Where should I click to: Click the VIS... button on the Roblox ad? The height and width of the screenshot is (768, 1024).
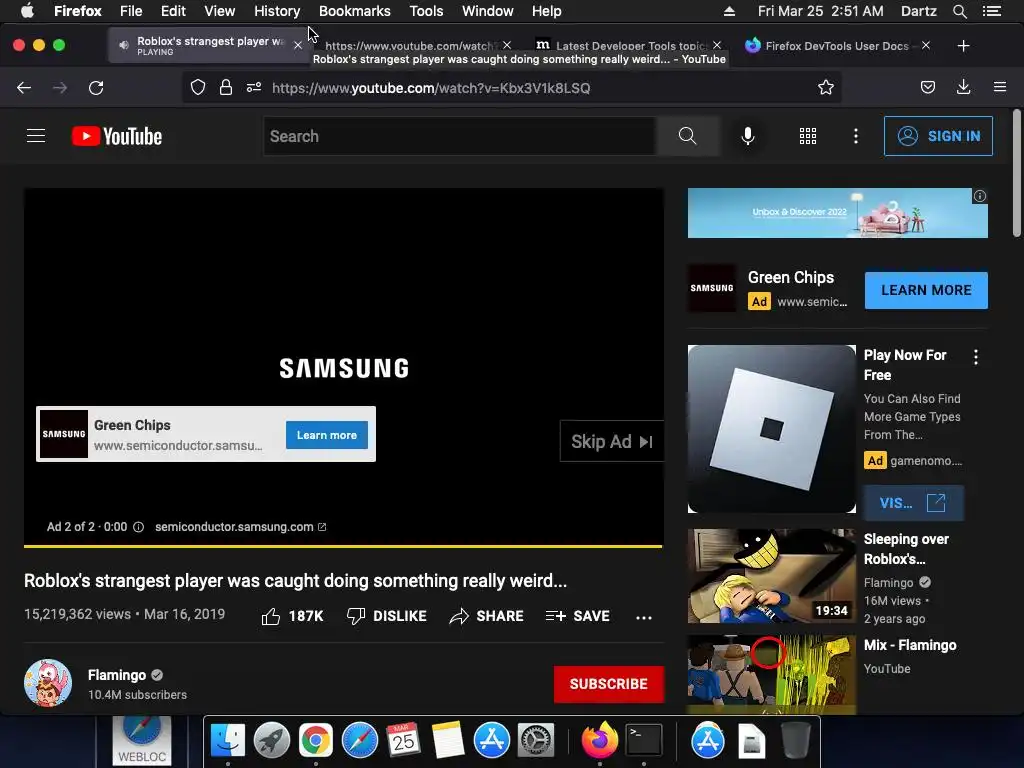coord(913,503)
